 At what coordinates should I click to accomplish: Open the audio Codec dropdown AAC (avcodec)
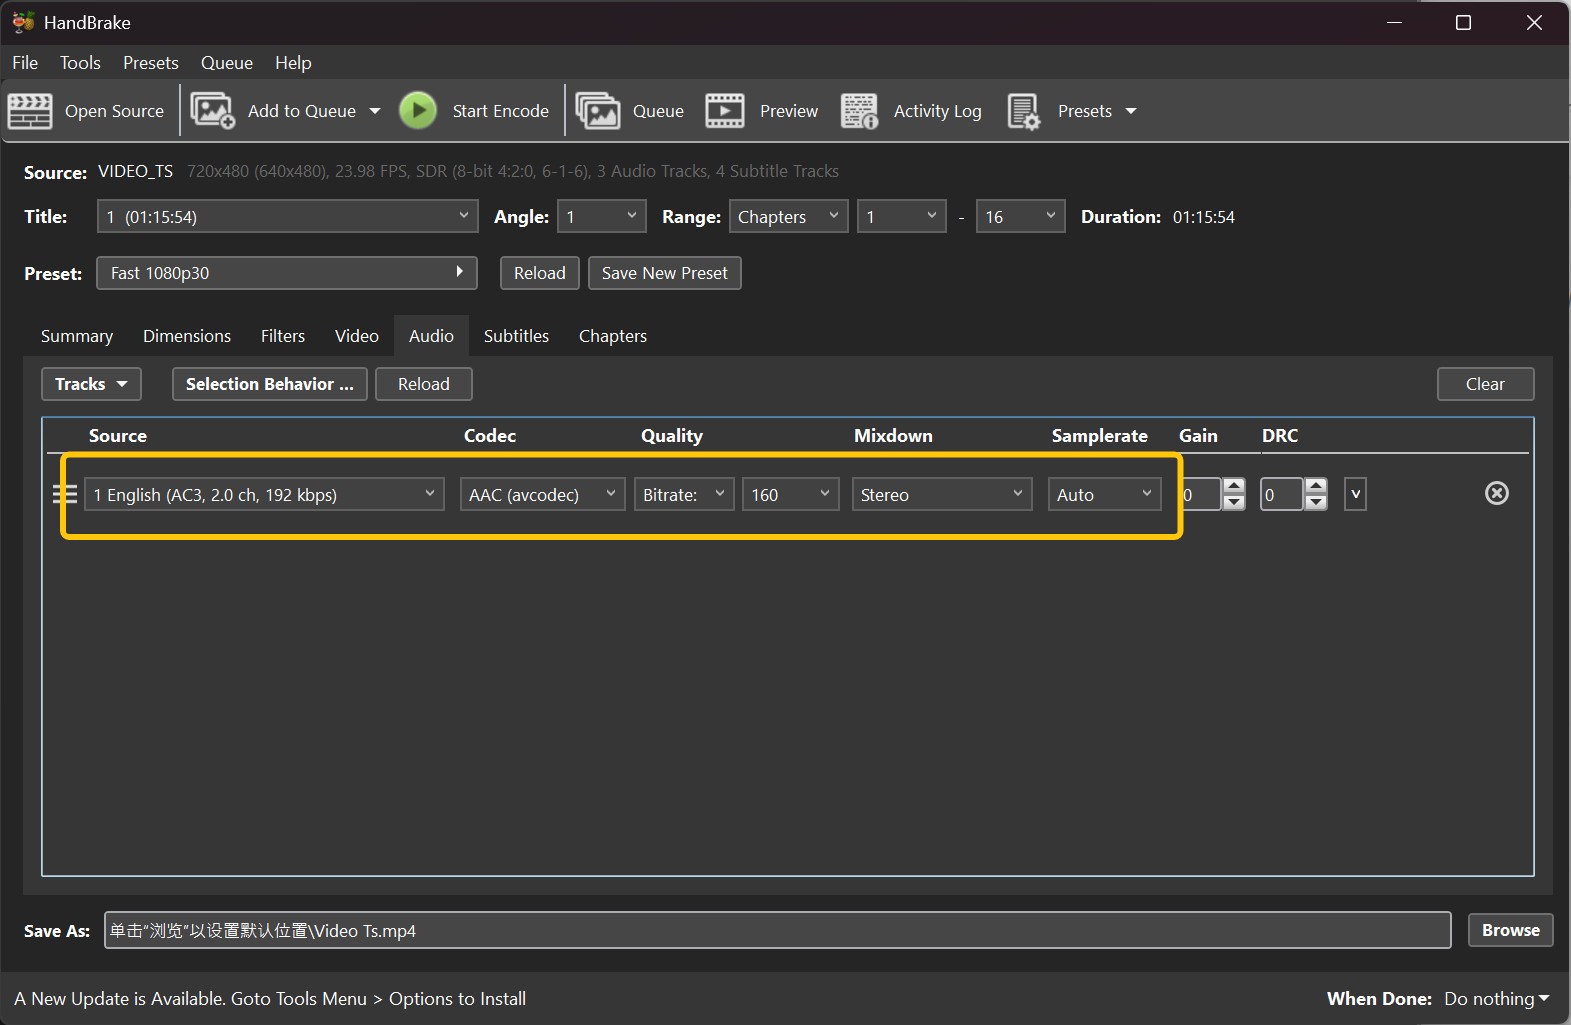tap(542, 494)
